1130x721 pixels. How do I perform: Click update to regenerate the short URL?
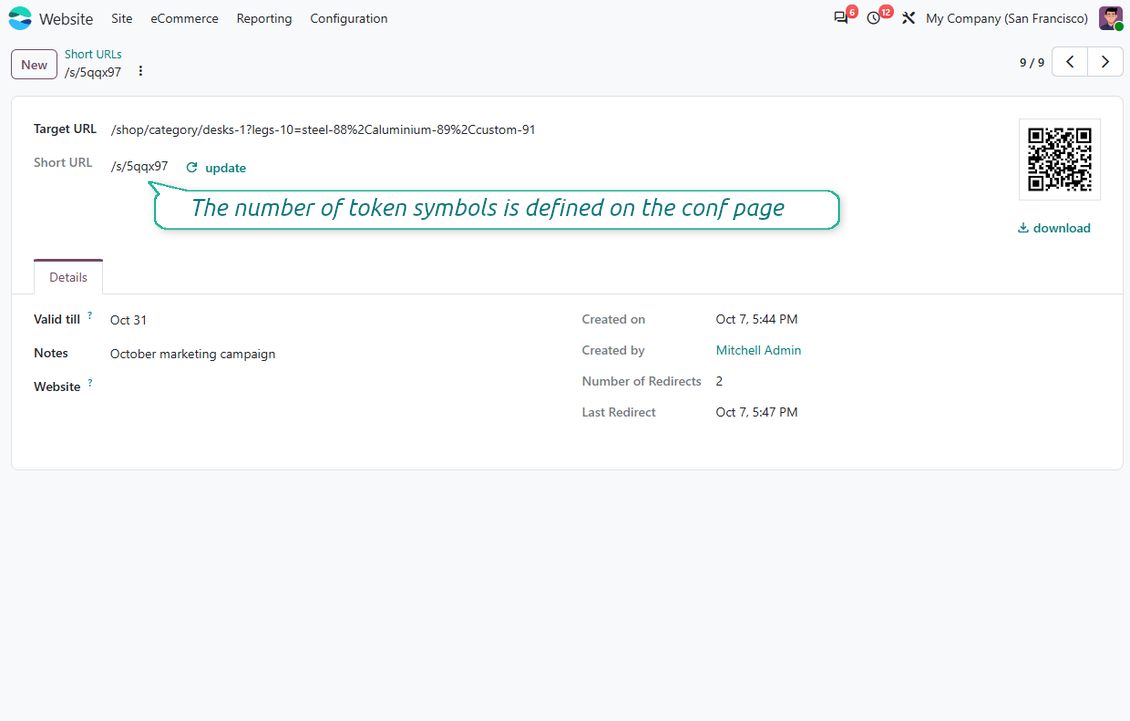click(x=216, y=168)
